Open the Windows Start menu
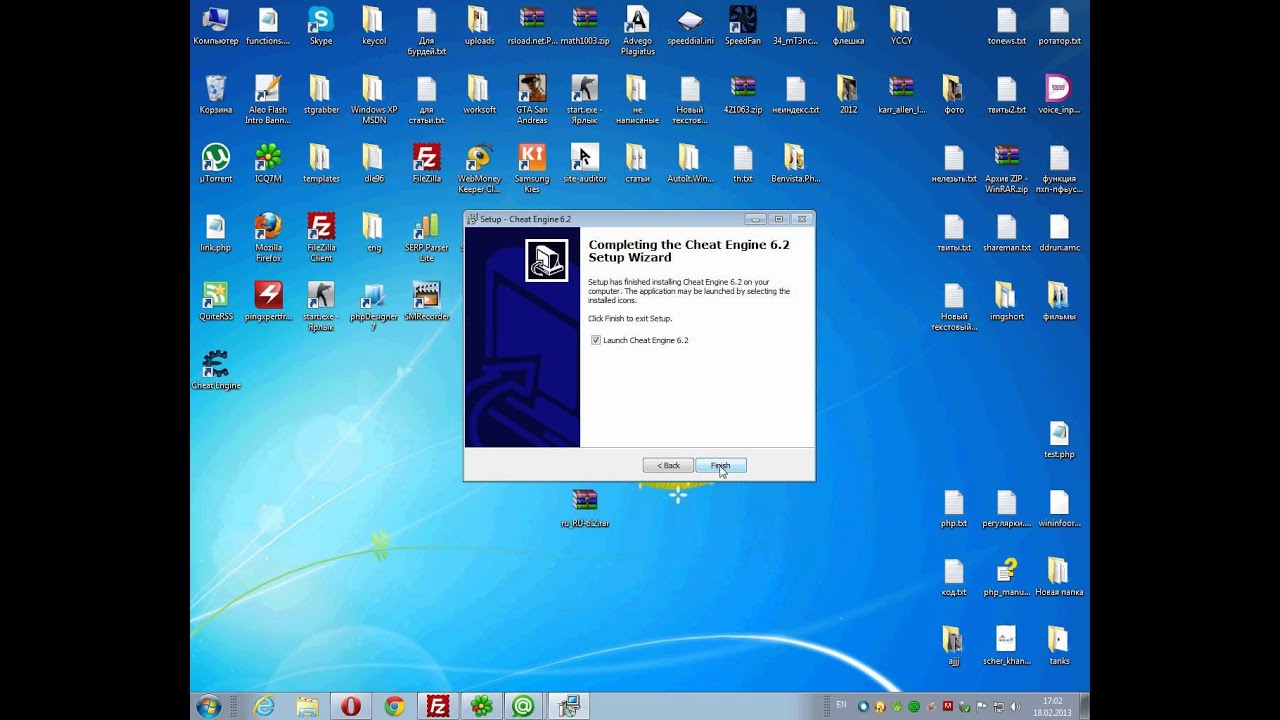1280x720 pixels. click(209, 706)
